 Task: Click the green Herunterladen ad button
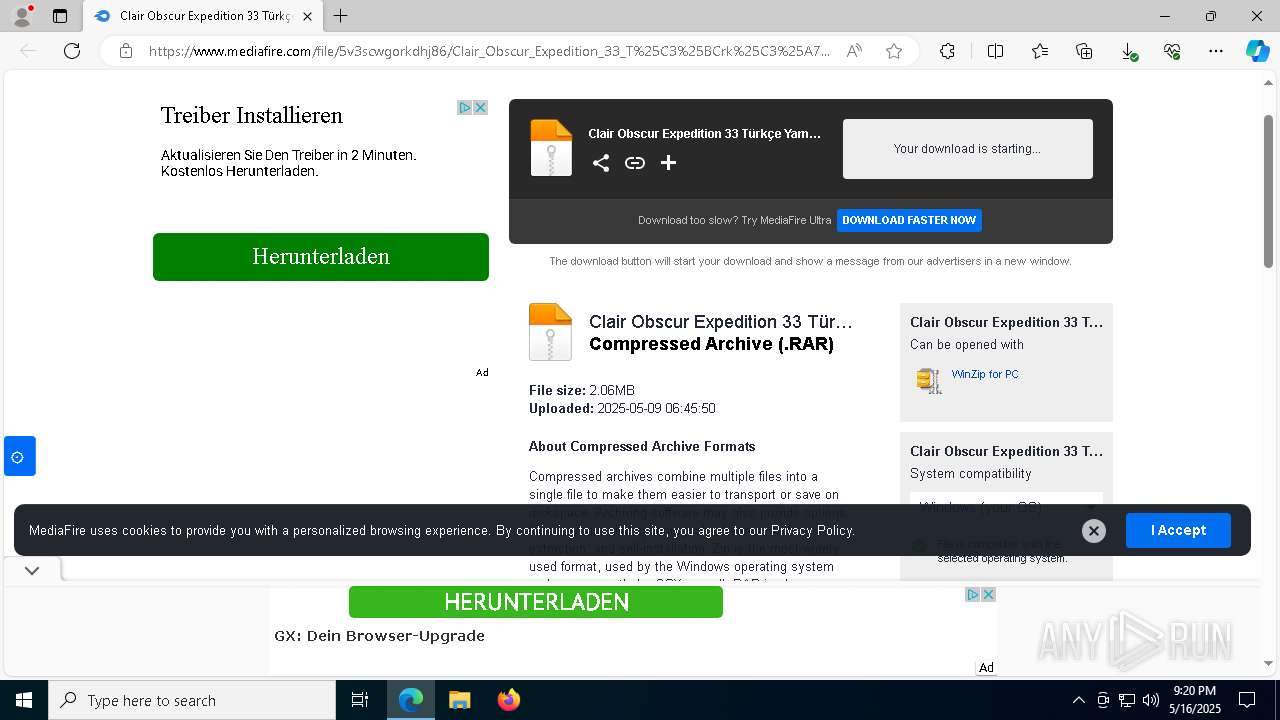[x=321, y=257]
